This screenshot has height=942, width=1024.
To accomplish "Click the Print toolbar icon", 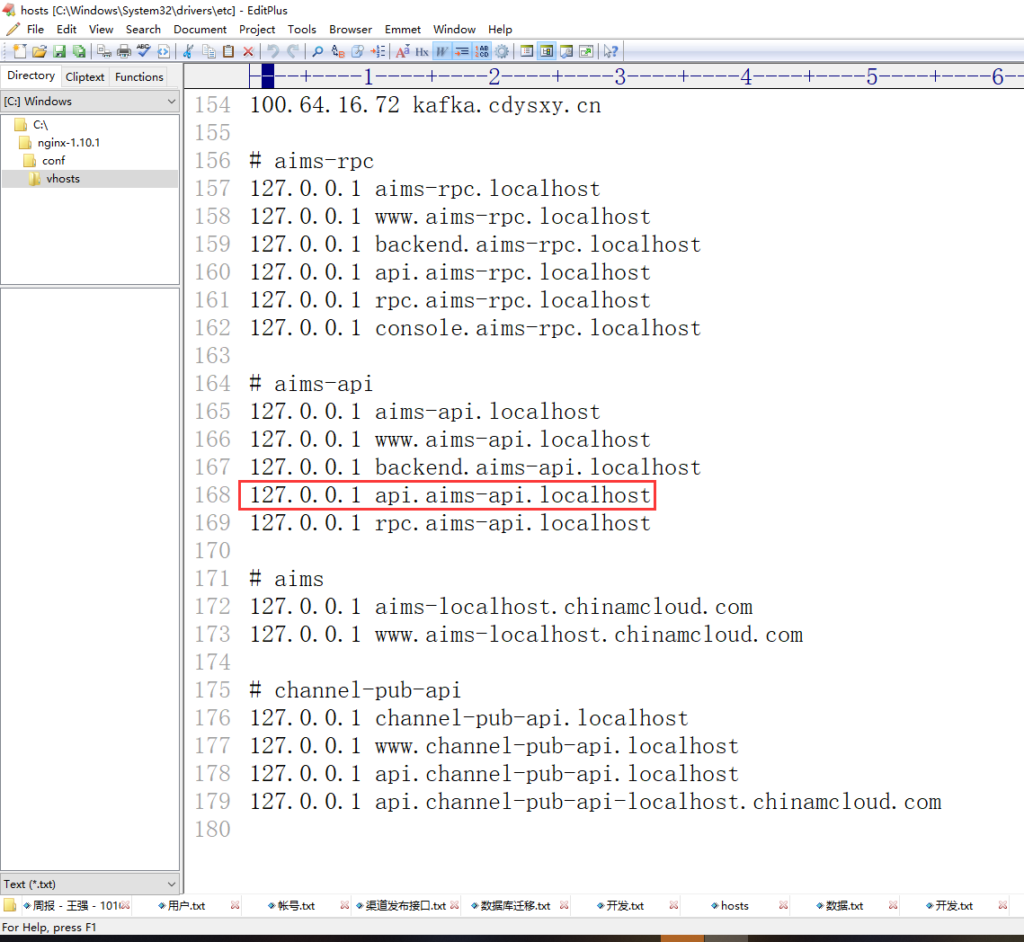I will tap(124, 51).
